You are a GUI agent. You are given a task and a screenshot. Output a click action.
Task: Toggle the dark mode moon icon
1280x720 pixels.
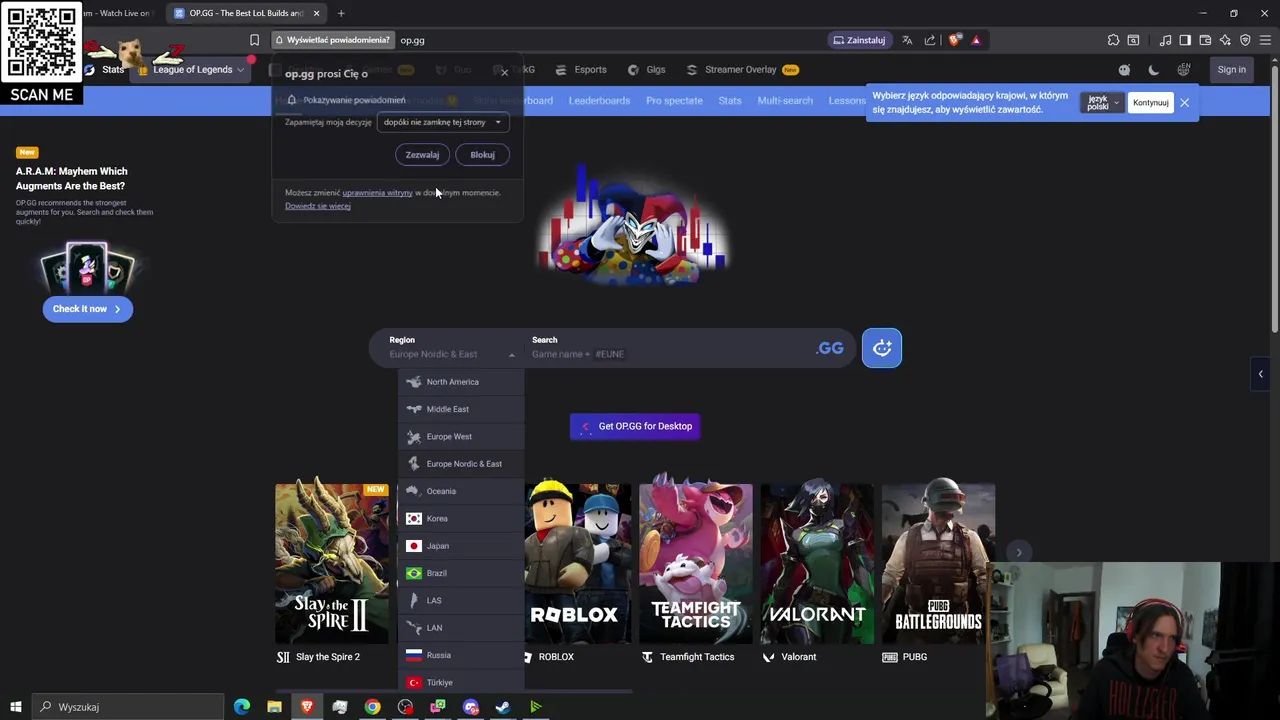click(x=1154, y=70)
